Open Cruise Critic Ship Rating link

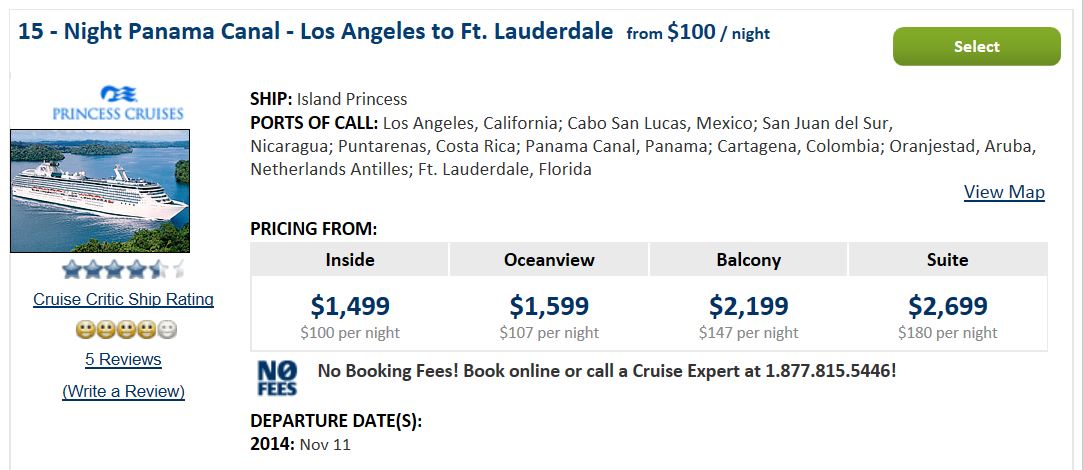pyautogui.click(x=124, y=299)
